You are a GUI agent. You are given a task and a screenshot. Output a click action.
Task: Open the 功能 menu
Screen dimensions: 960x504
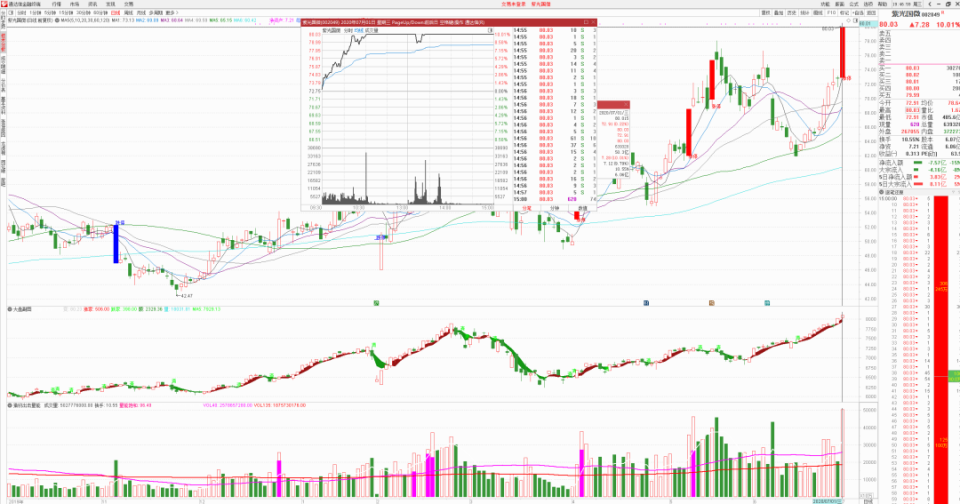tap(825, 4)
